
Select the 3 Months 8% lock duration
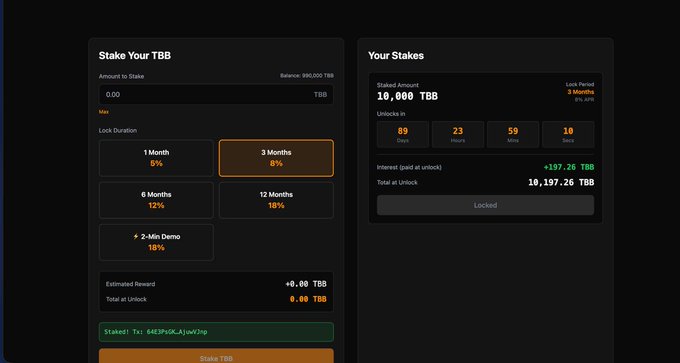tap(276, 158)
